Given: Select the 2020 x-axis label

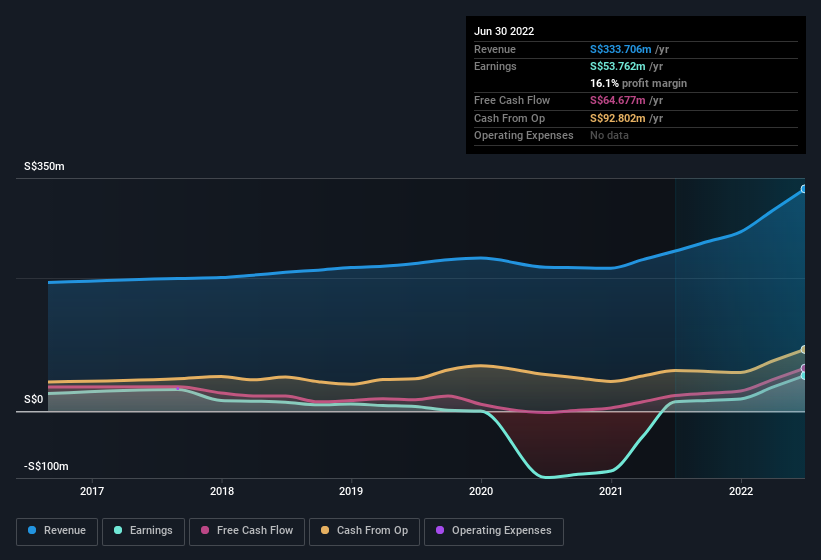Looking at the screenshot, I should [x=481, y=491].
